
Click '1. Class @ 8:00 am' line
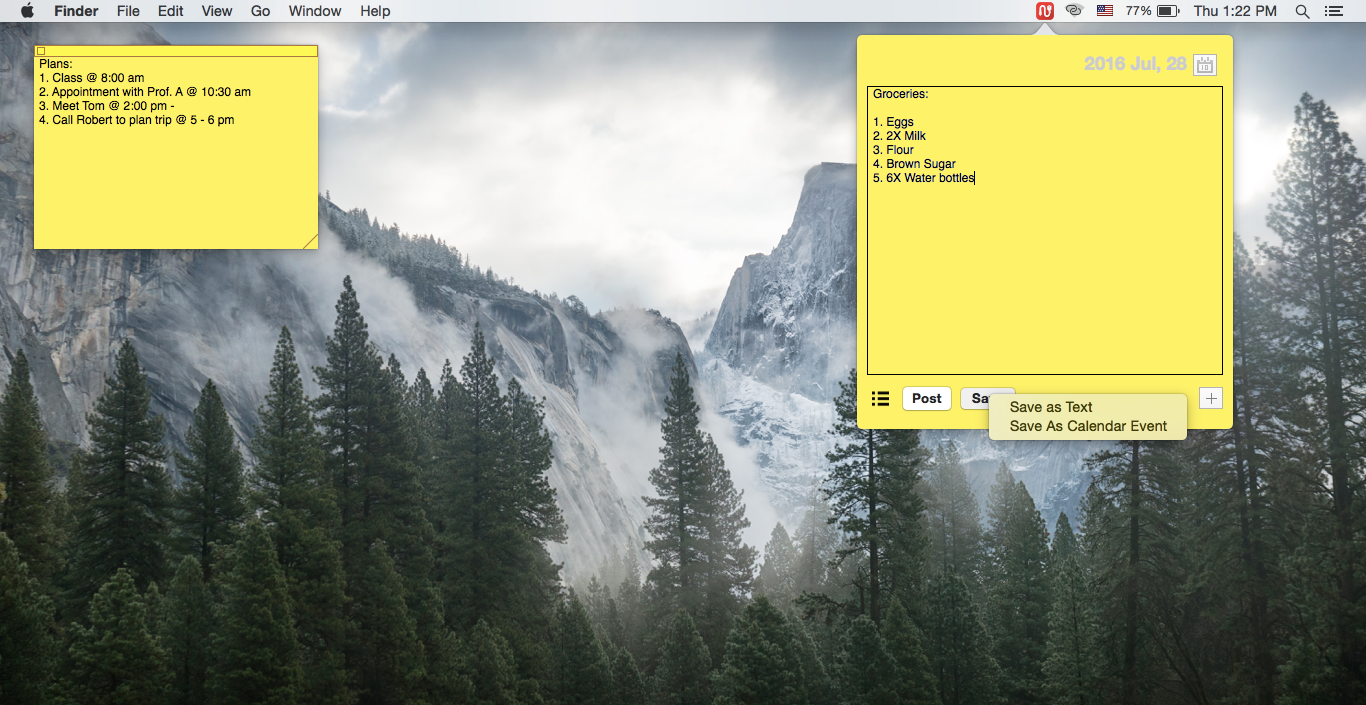click(x=91, y=78)
